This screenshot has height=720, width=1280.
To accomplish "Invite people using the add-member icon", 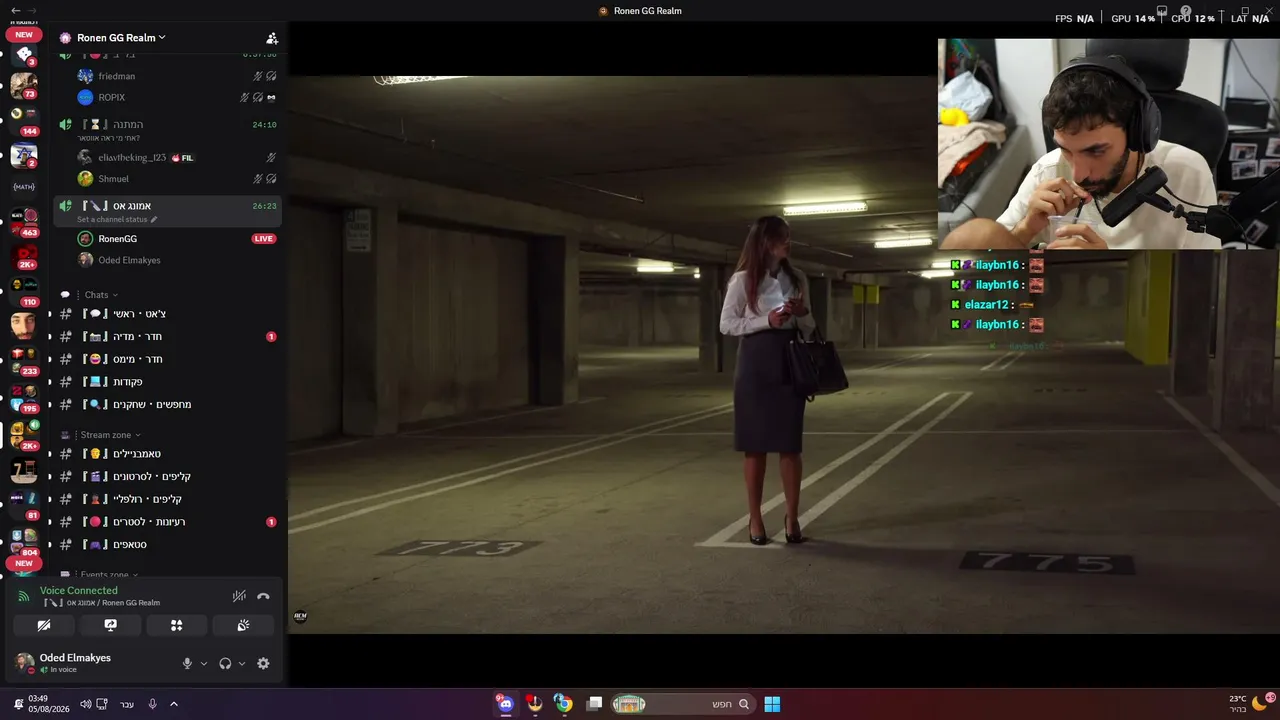I will tap(271, 38).
